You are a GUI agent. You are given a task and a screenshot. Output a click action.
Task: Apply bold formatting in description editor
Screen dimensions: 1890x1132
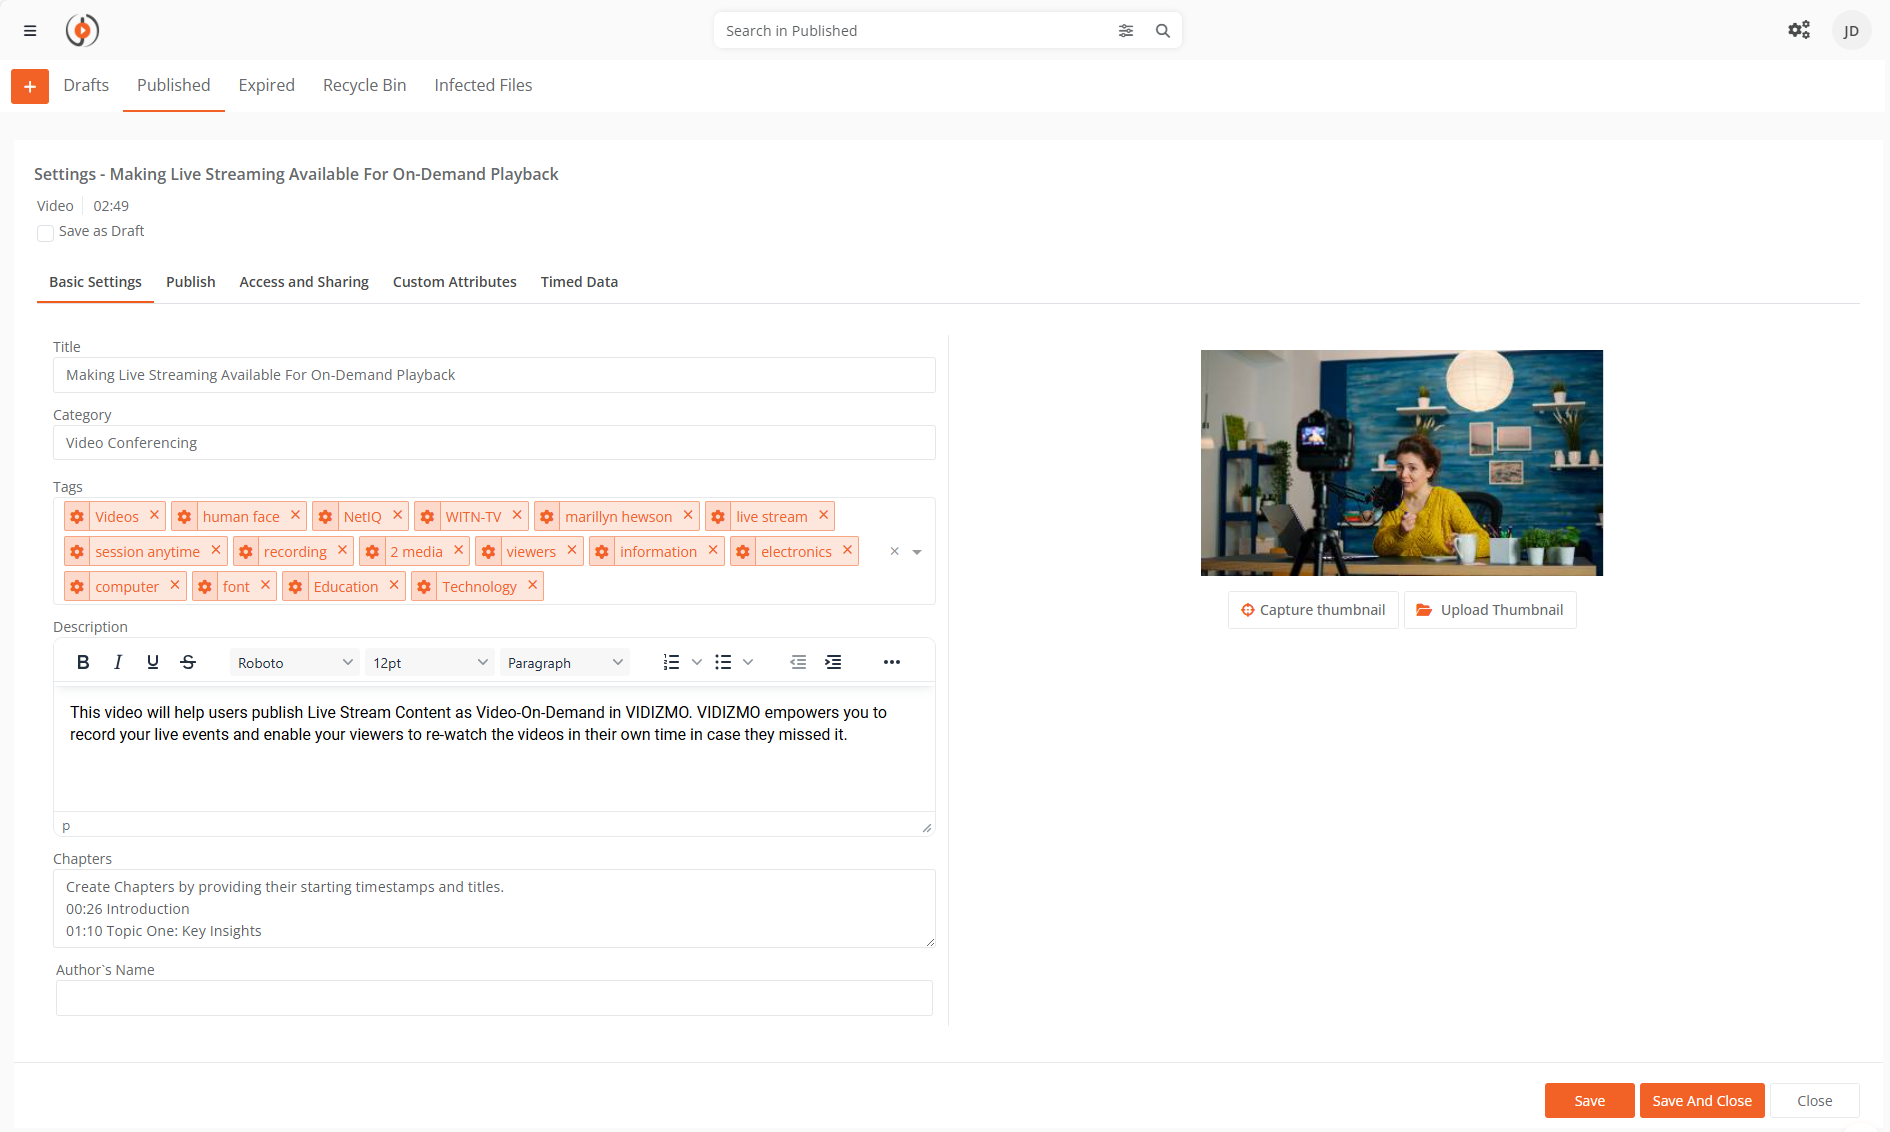click(x=83, y=662)
